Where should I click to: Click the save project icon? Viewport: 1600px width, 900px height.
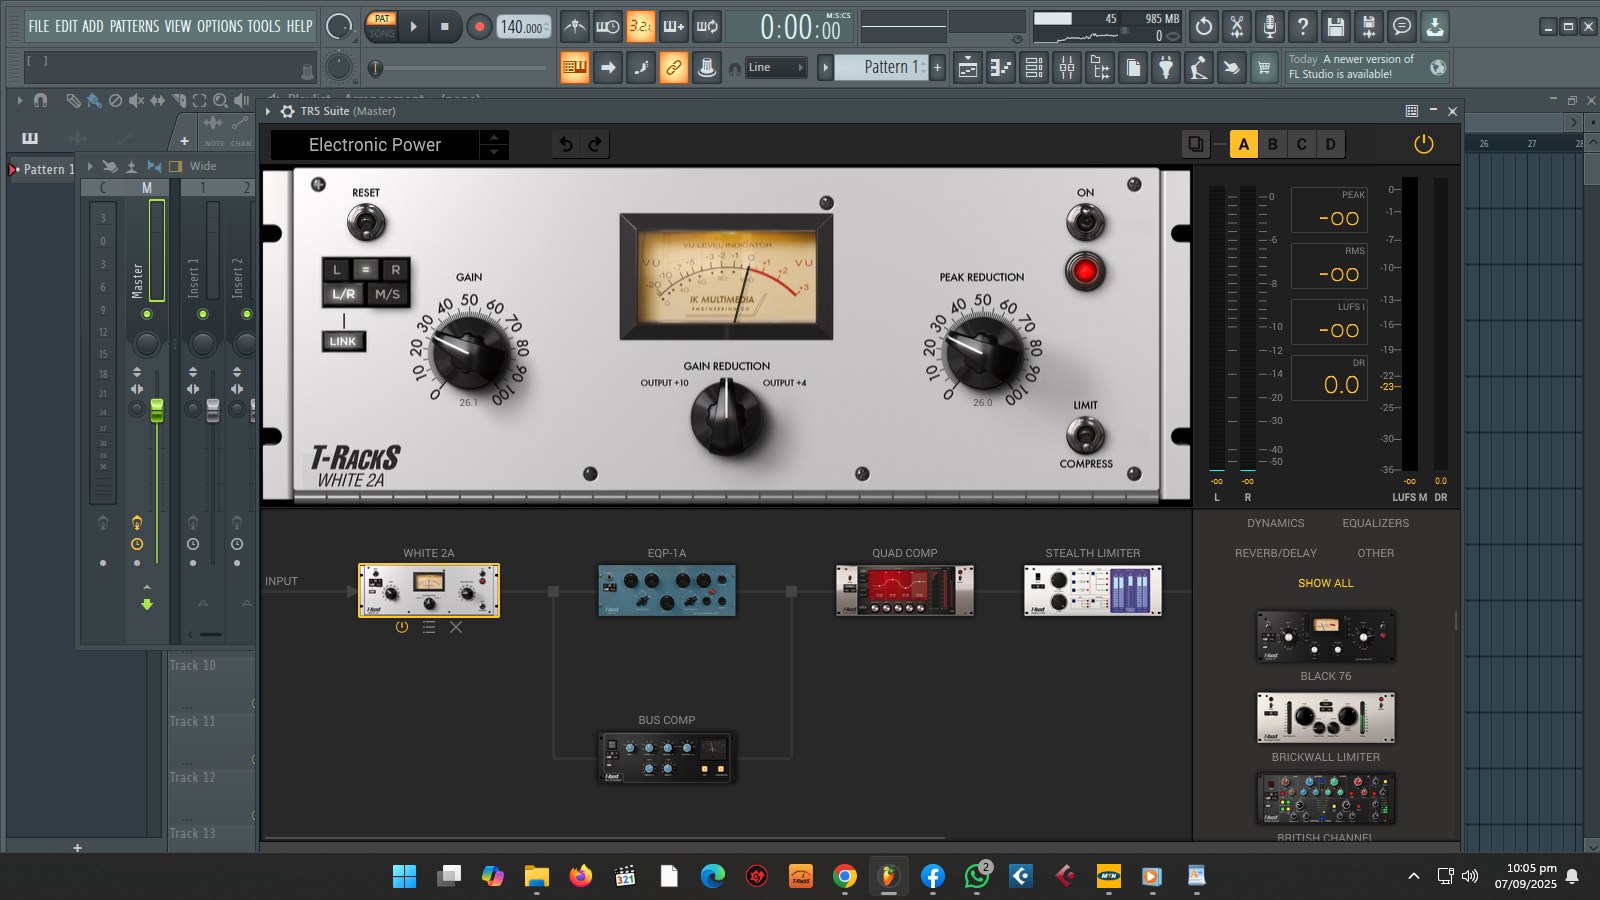coord(1335,26)
